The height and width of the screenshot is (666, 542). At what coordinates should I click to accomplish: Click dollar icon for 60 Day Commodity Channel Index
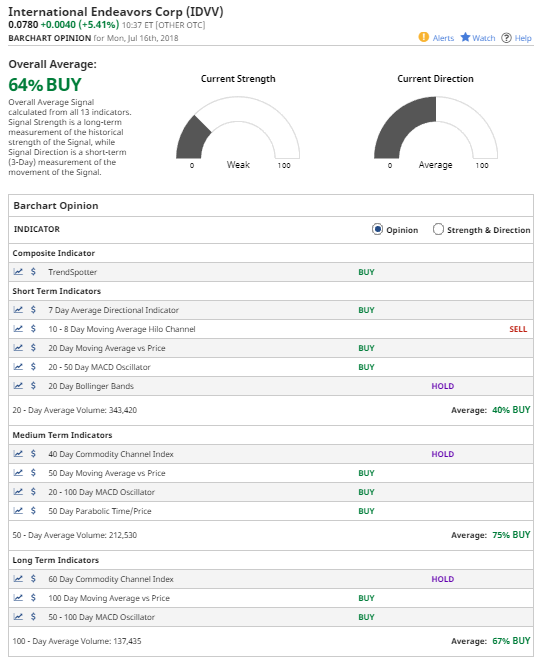[33, 579]
